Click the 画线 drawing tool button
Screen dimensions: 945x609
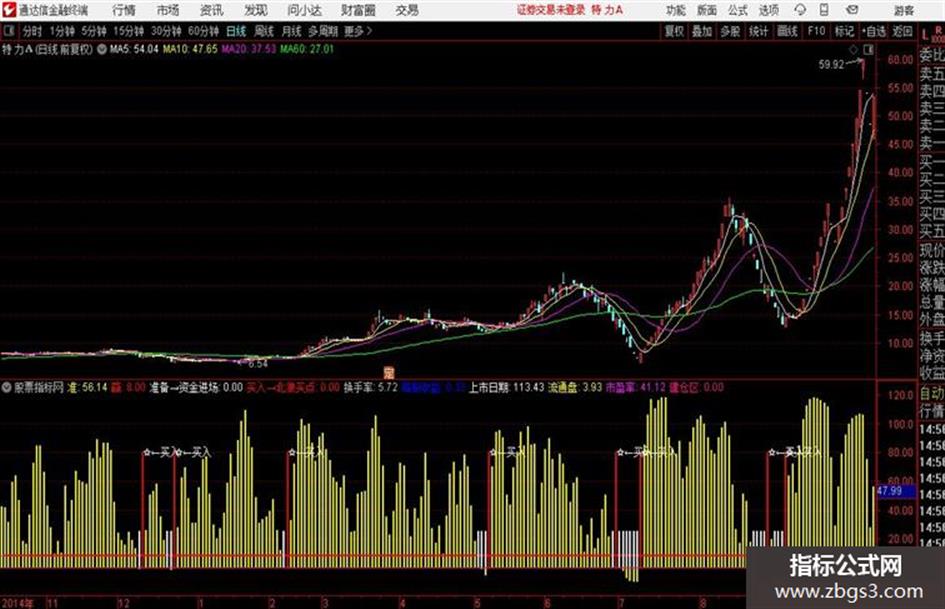click(786, 31)
